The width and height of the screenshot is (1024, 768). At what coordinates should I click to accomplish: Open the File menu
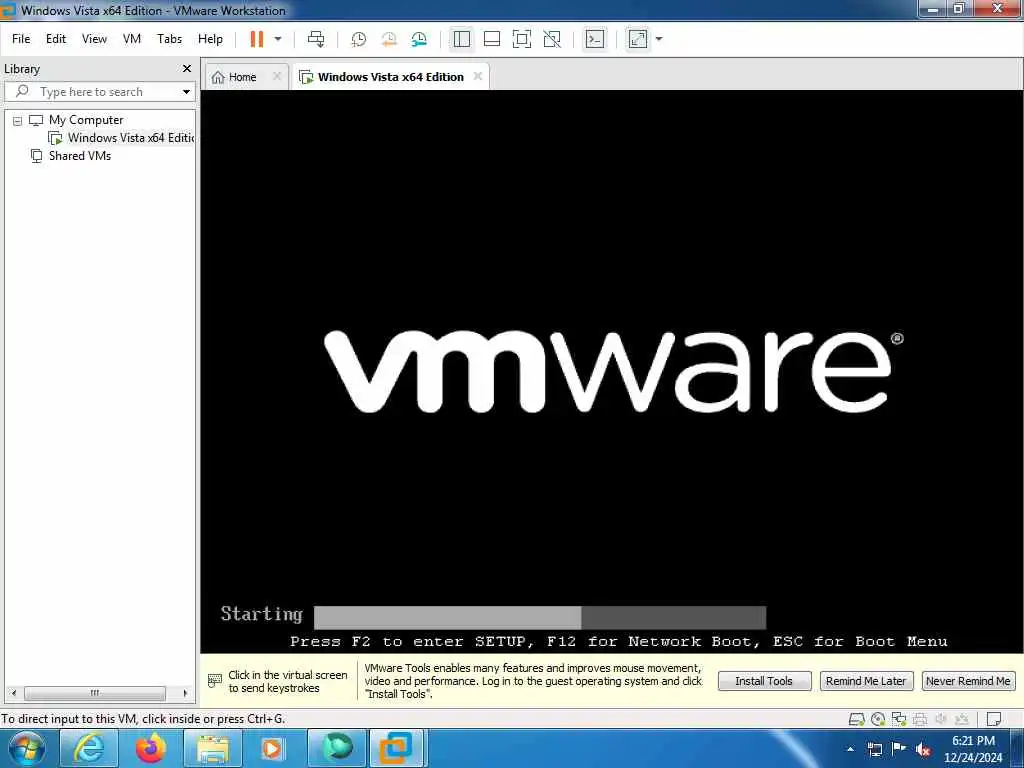21,39
